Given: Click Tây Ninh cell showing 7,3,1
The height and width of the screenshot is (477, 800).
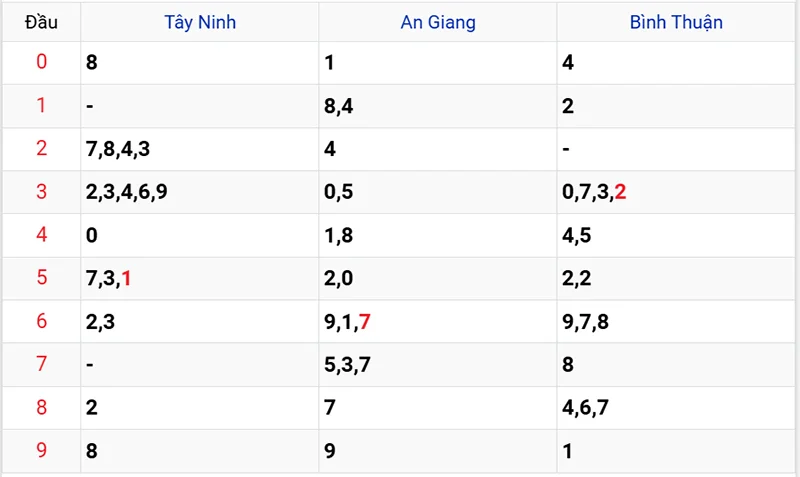Looking at the screenshot, I should [x=110, y=278].
